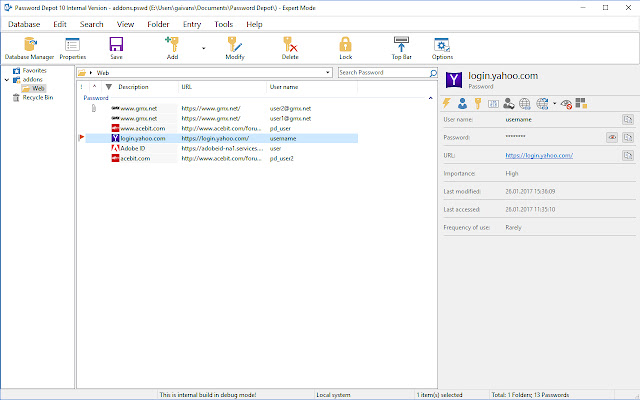Click the Modify key-with-pencil icon

coord(235,44)
